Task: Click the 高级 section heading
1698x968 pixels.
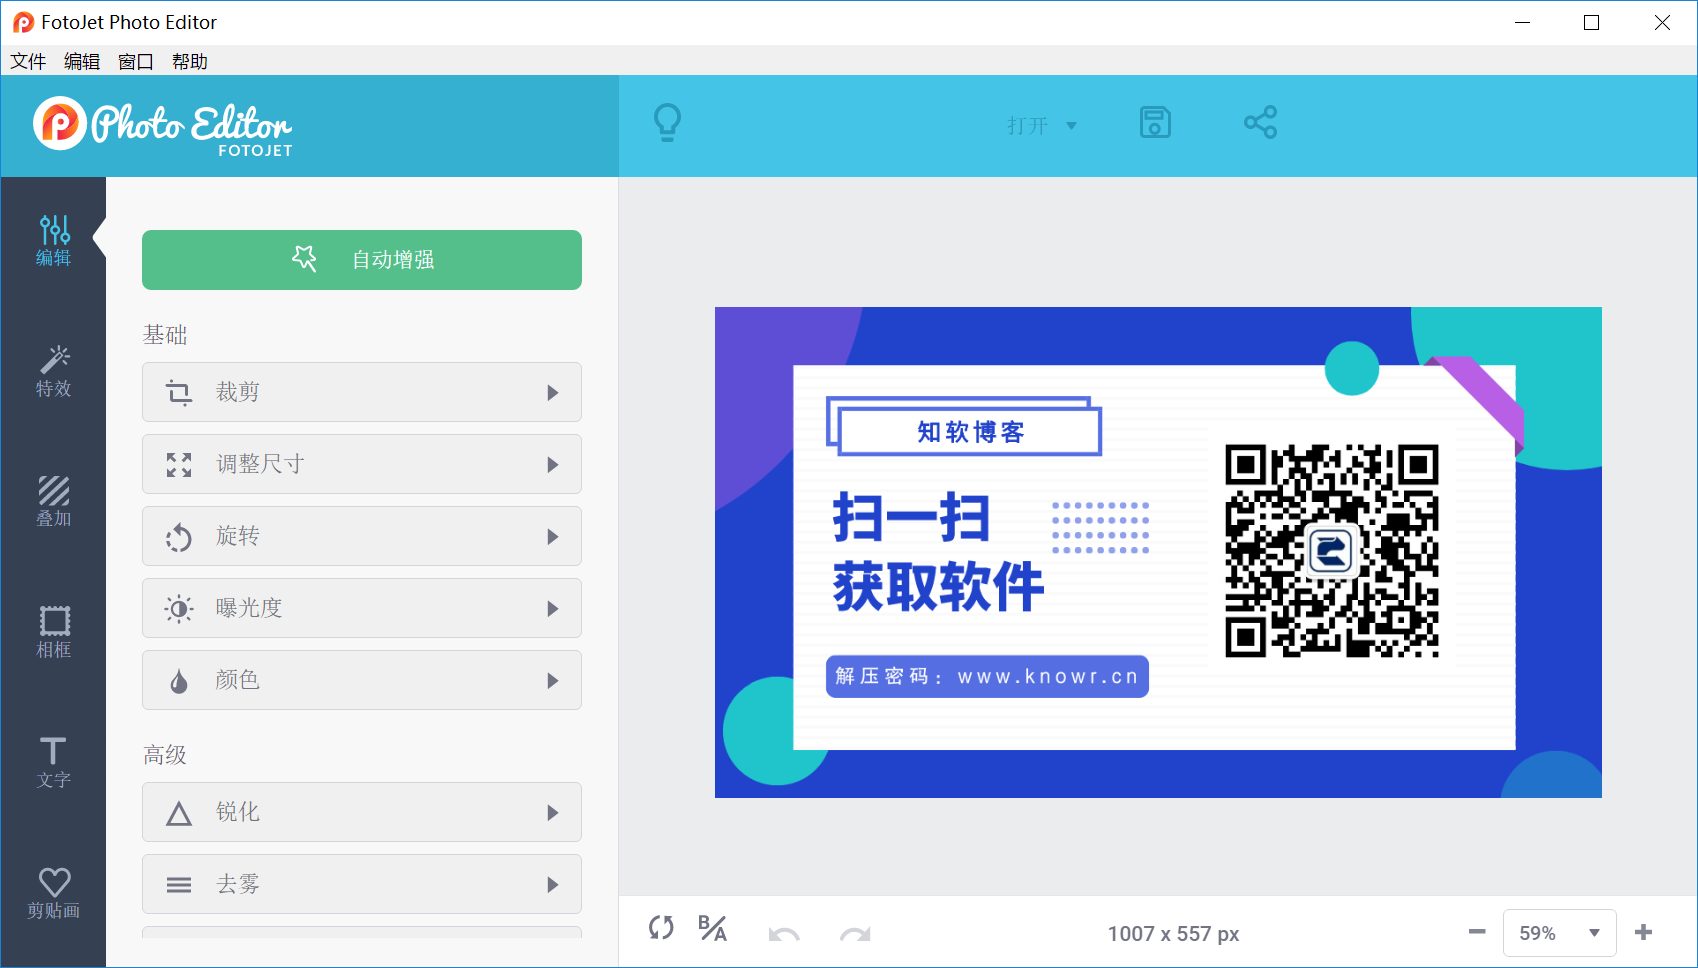Action: 165,755
